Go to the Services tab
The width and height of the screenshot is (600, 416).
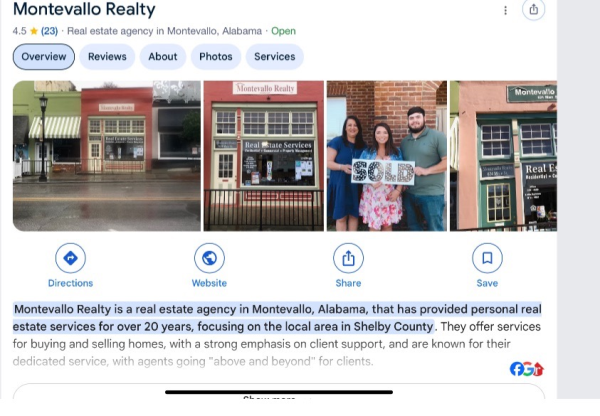tap(275, 57)
